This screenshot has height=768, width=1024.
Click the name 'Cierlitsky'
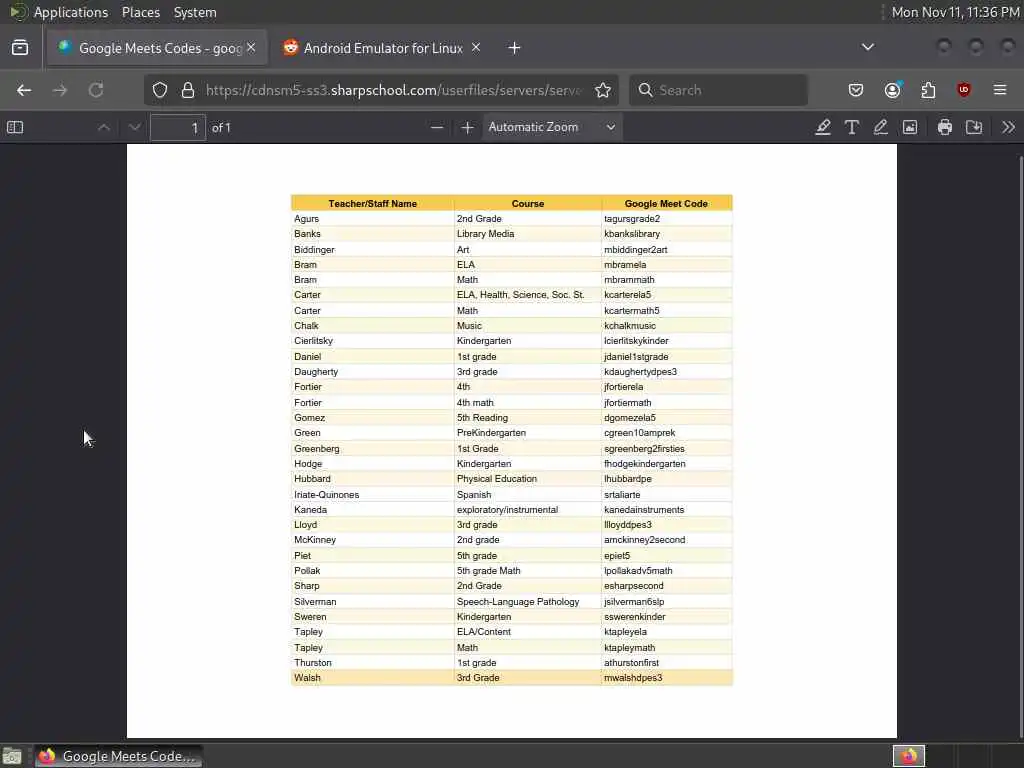click(313, 341)
